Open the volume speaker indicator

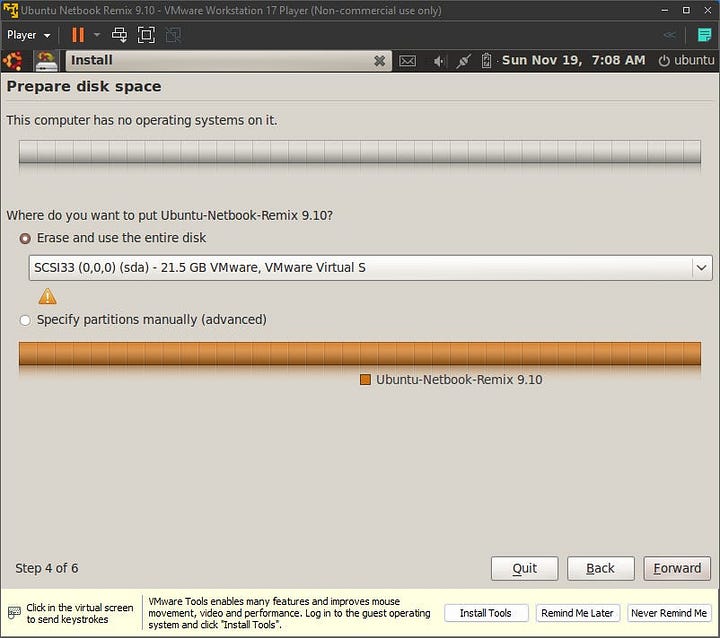(439, 61)
